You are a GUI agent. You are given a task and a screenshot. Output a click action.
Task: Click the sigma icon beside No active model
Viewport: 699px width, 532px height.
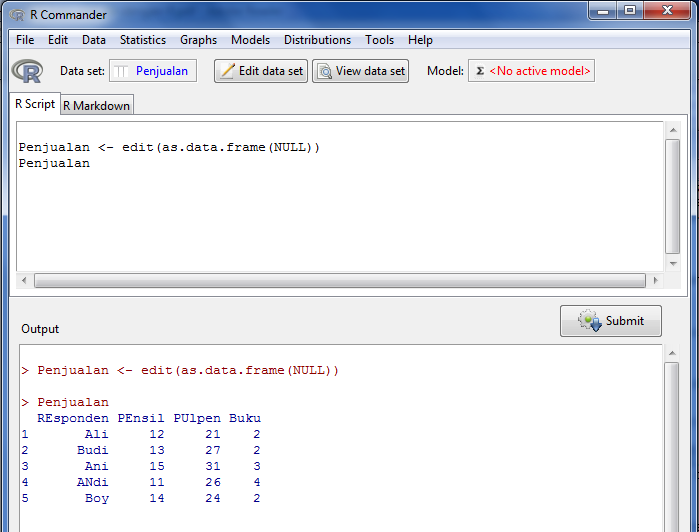click(480, 71)
